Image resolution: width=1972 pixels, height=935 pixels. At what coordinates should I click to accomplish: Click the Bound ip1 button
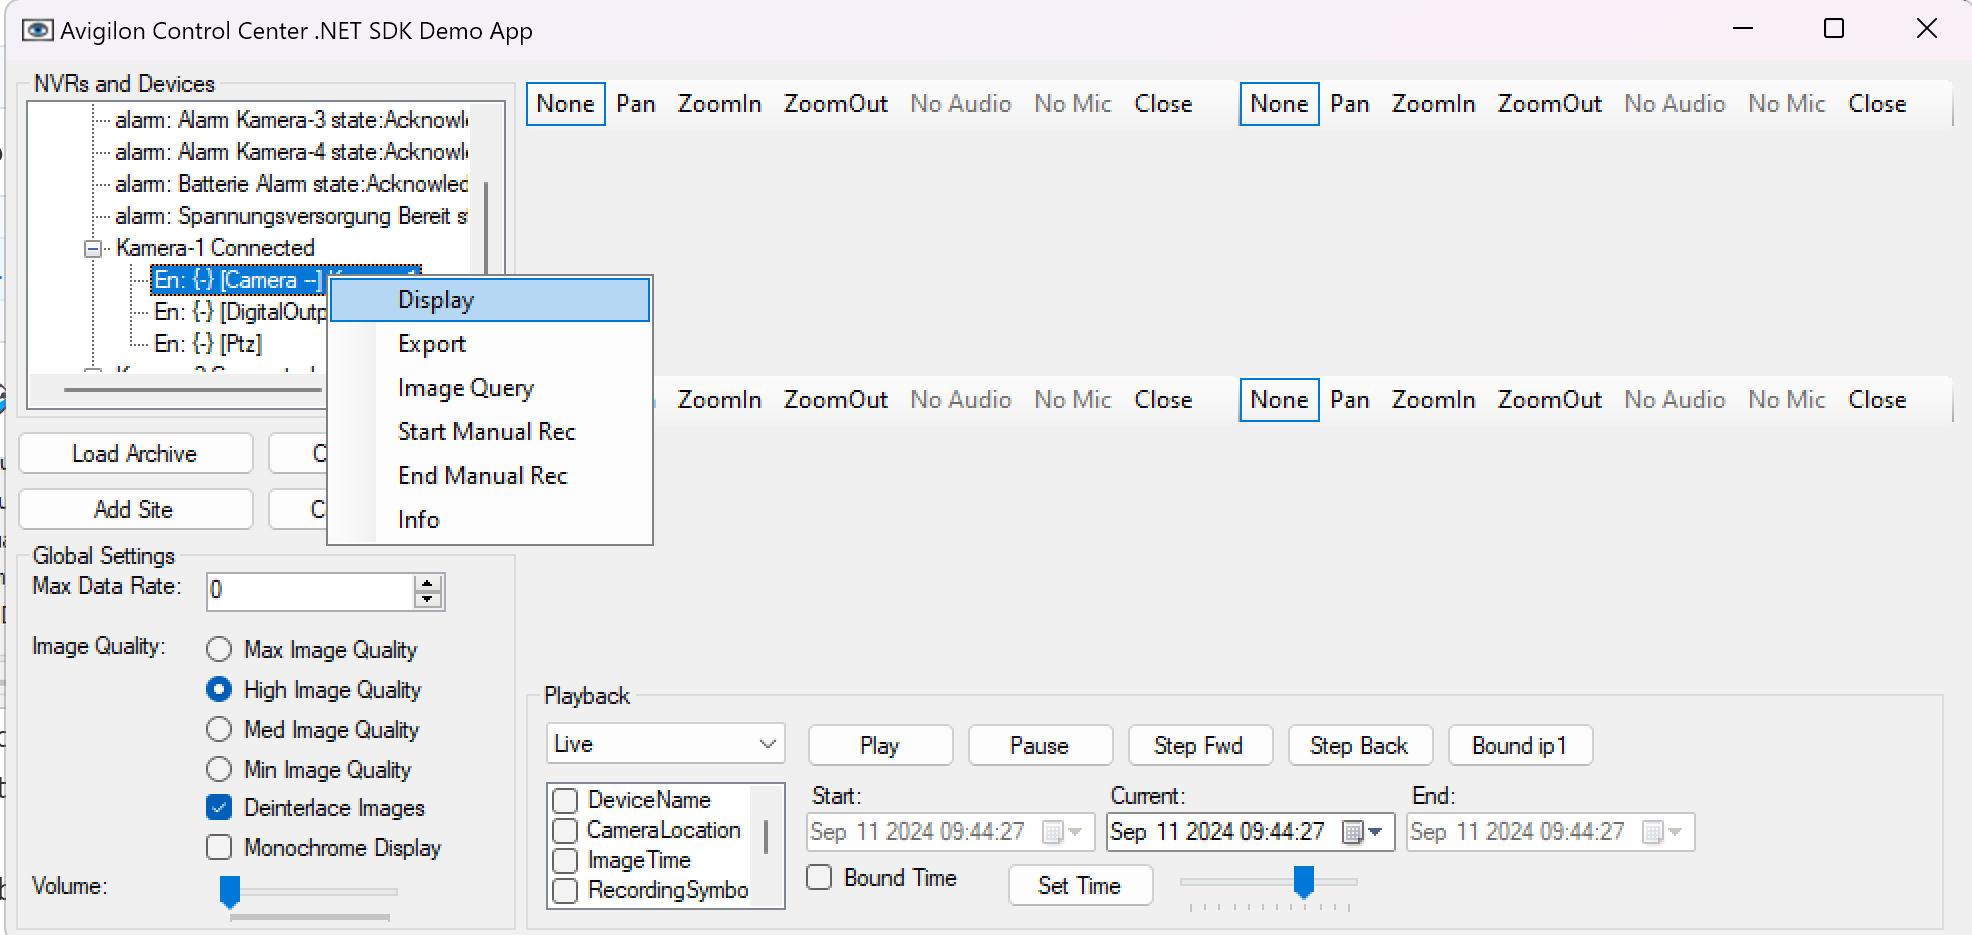tap(1520, 745)
